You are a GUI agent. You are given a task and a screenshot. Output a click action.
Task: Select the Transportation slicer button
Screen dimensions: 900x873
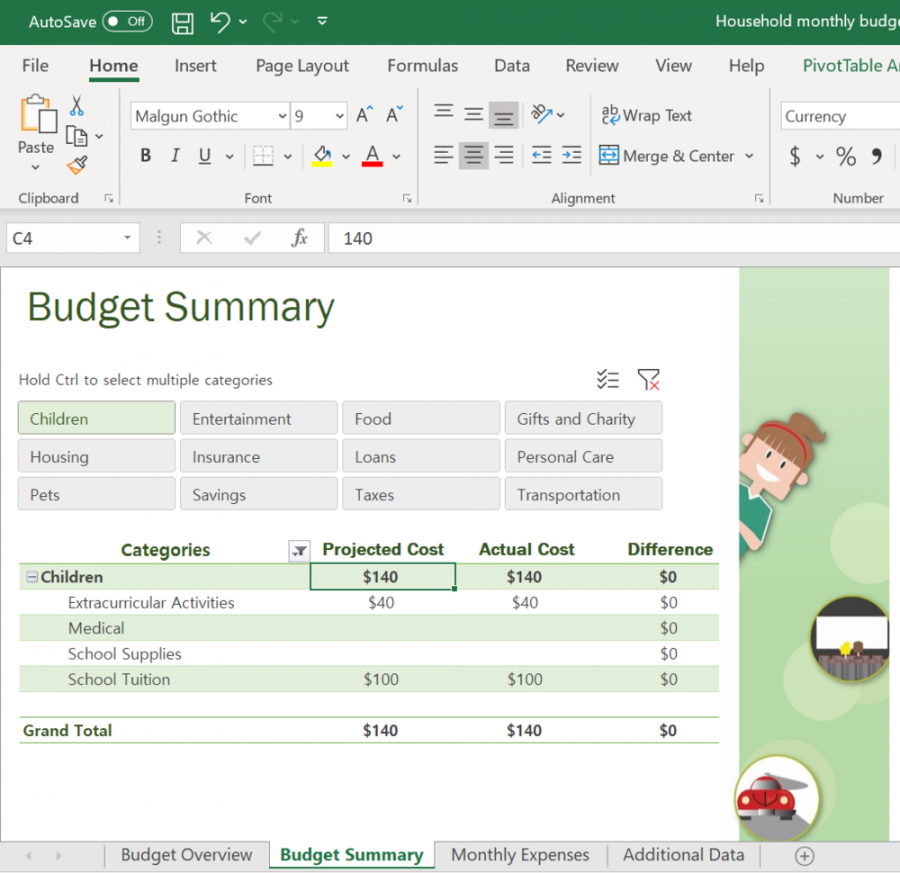(x=582, y=495)
